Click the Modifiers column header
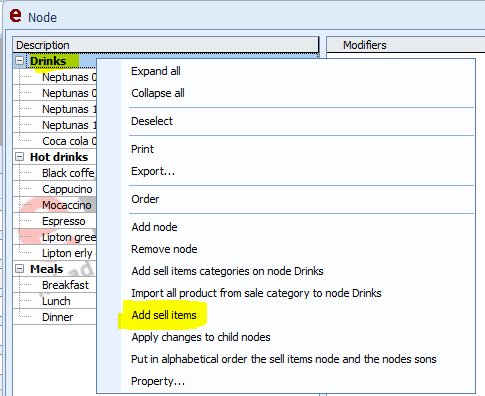 [x=406, y=45]
